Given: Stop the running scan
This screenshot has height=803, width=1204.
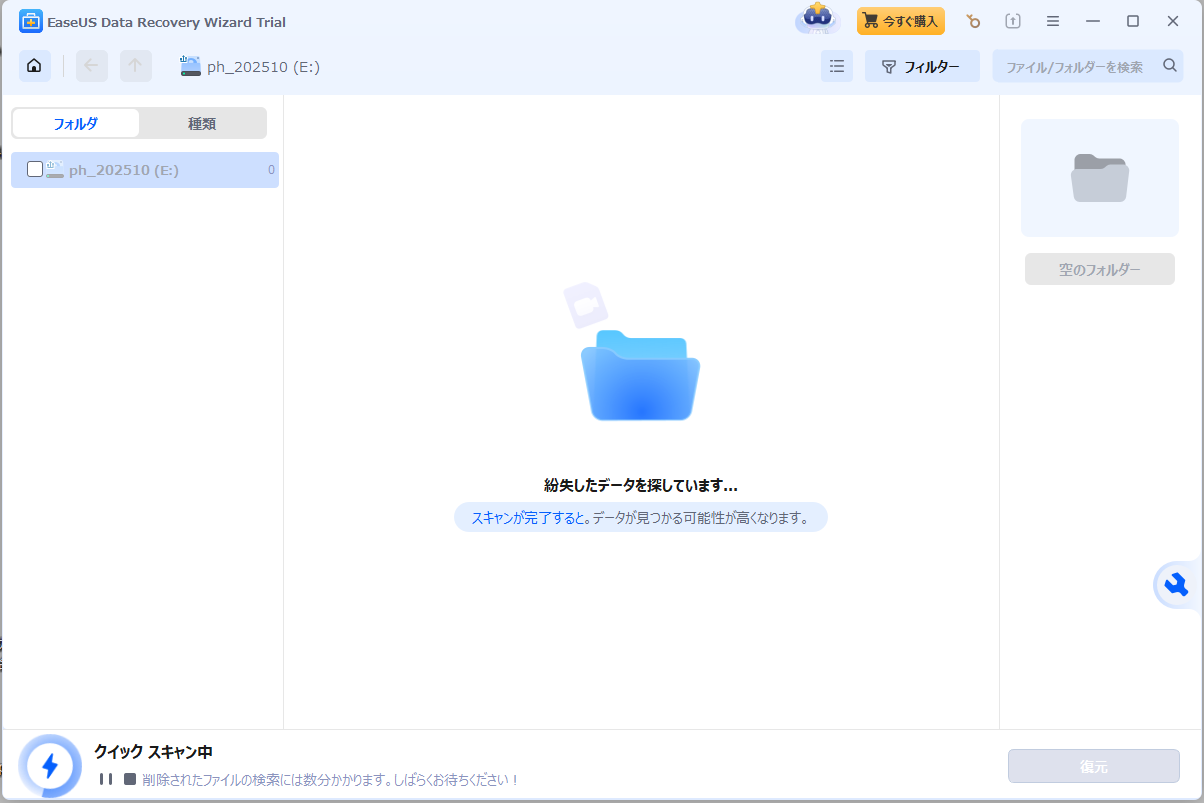Looking at the screenshot, I should tap(130, 777).
